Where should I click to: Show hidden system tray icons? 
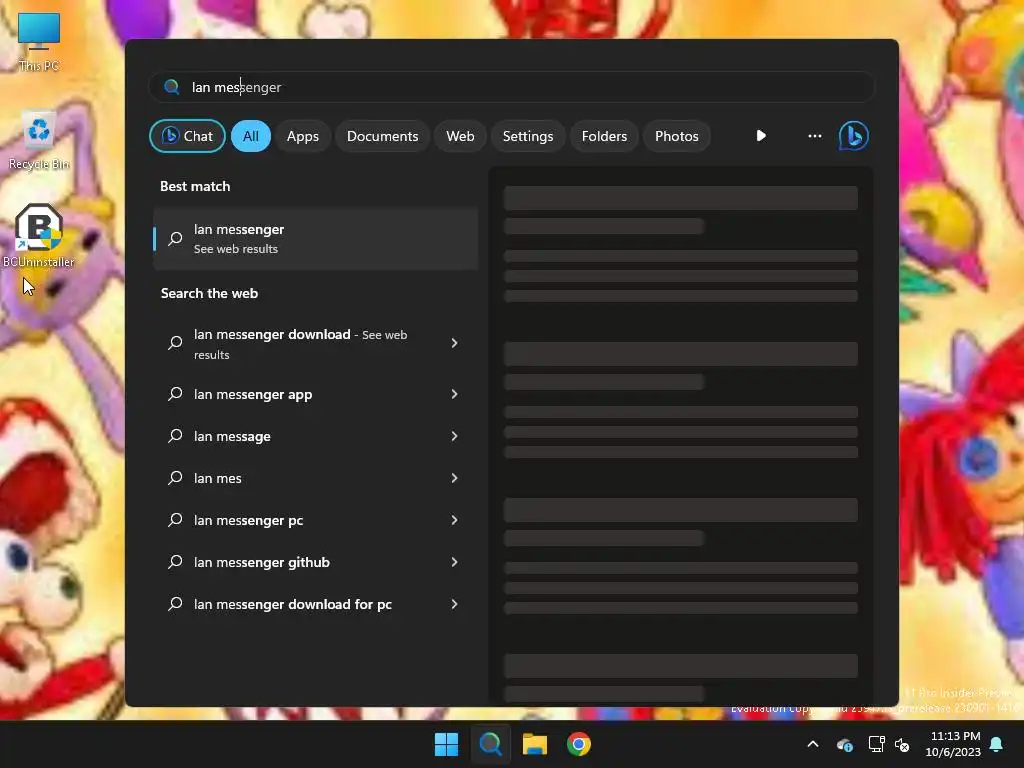813,744
